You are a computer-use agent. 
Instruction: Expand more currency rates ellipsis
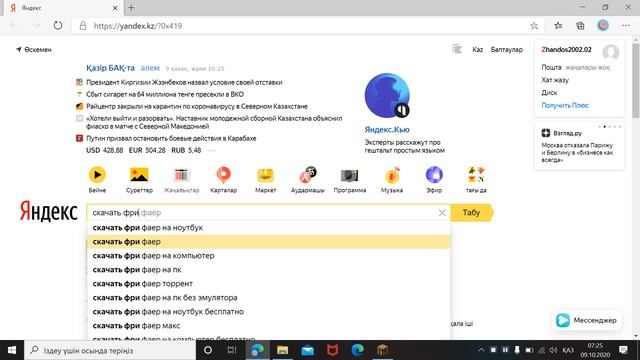coord(211,151)
